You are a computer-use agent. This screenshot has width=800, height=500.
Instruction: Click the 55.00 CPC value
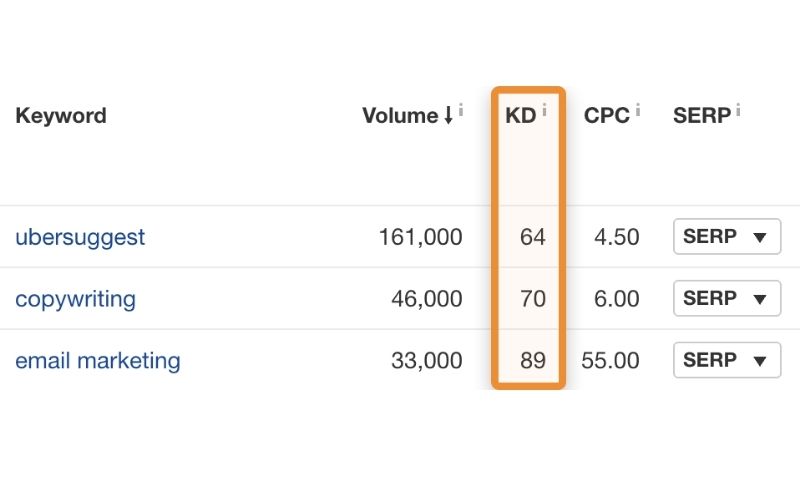610,361
